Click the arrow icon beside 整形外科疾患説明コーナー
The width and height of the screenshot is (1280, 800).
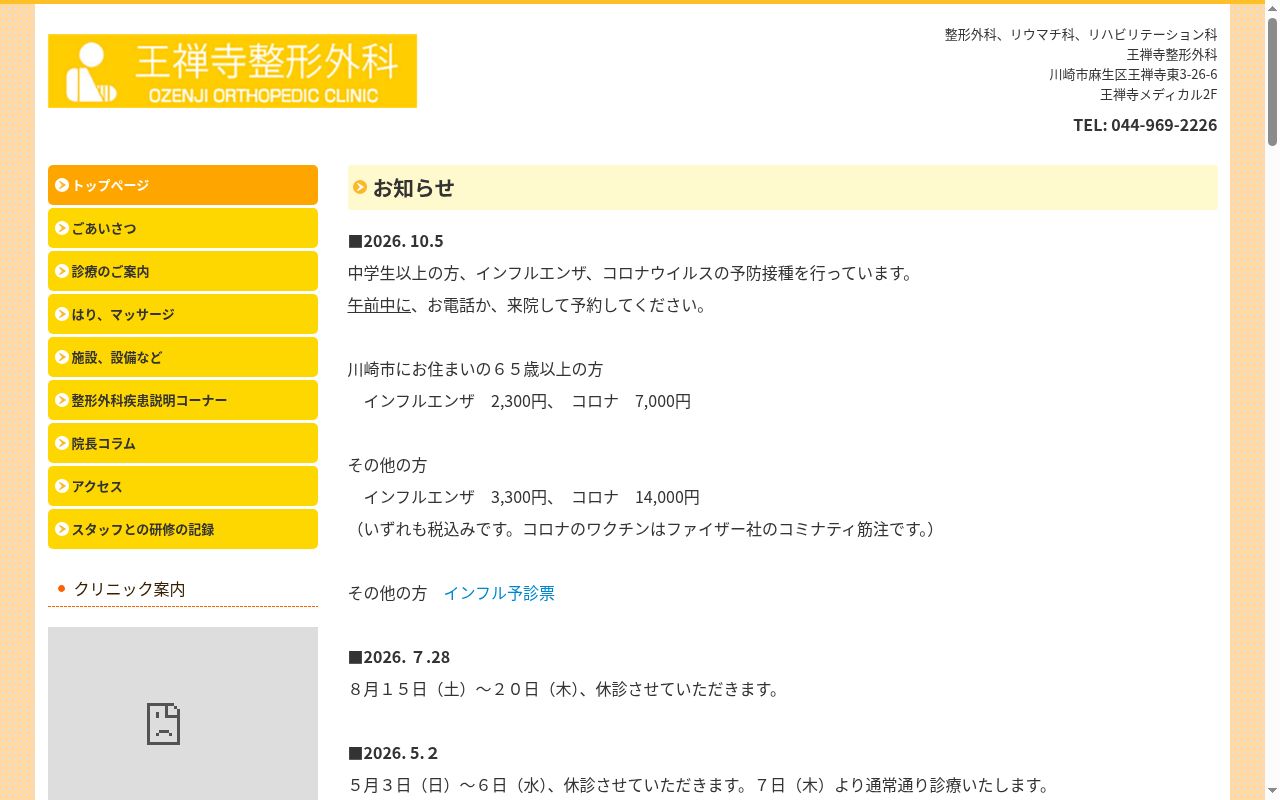tap(62, 400)
